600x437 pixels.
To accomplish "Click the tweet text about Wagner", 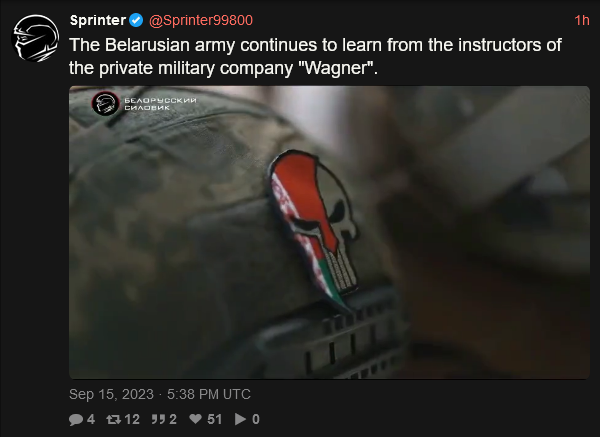I will (x=315, y=56).
